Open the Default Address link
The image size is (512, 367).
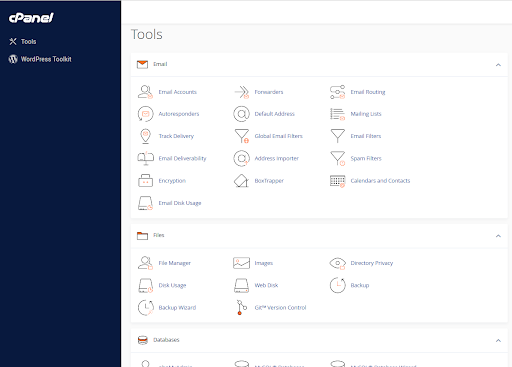pyautogui.click(x=274, y=114)
